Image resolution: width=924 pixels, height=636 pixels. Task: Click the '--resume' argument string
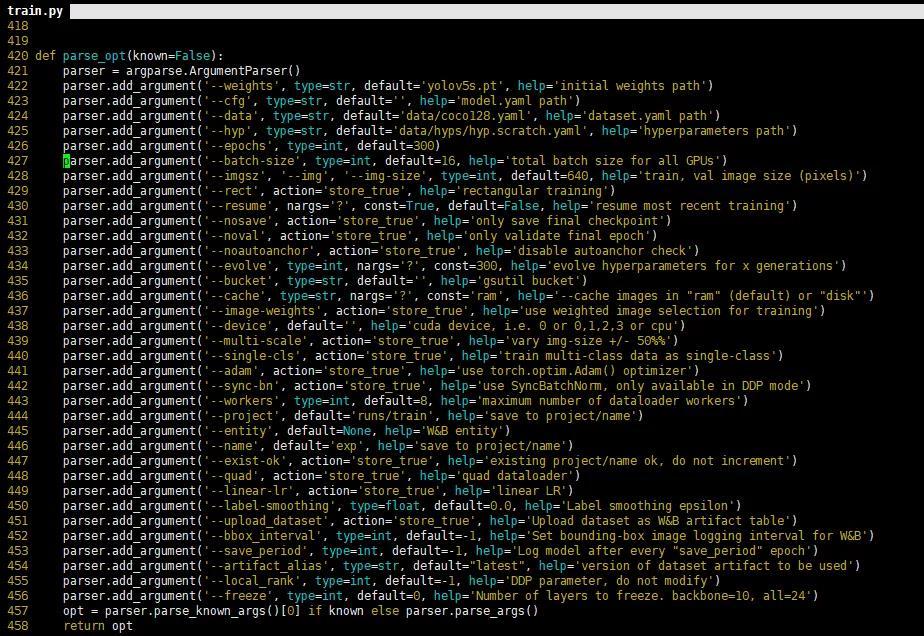tap(234, 206)
